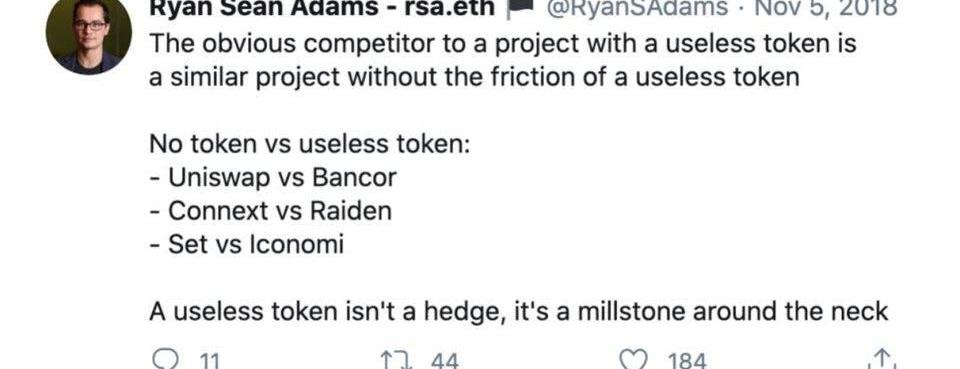Click the reply speech bubble icon
Viewport: 960px width, 369px height.
click(164, 361)
